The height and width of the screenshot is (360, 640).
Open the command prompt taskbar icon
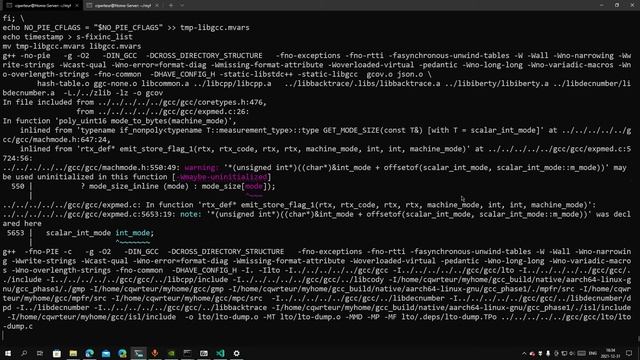pos(204,353)
